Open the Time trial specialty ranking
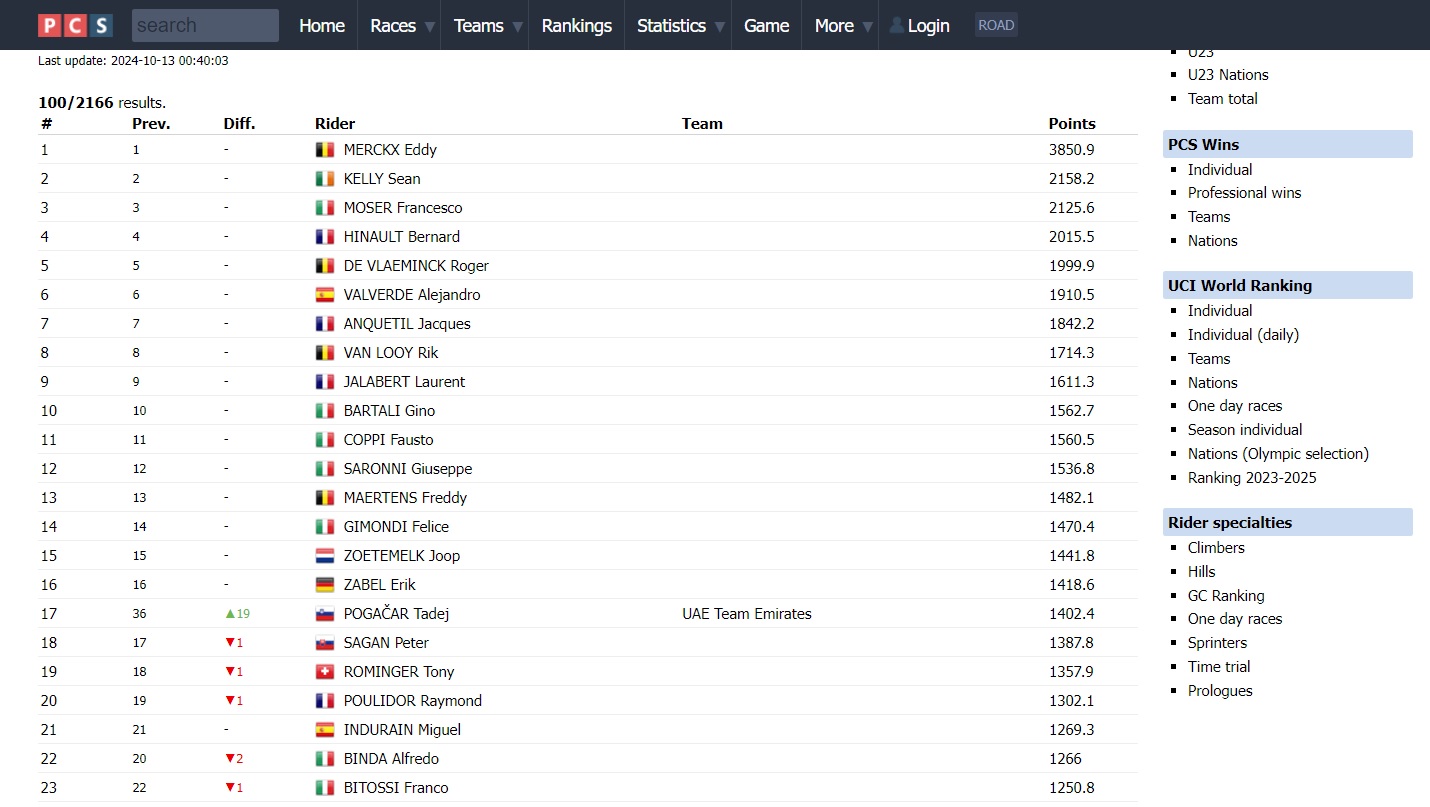Image resolution: width=1430 pixels, height=807 pixels. point(1219,667)
